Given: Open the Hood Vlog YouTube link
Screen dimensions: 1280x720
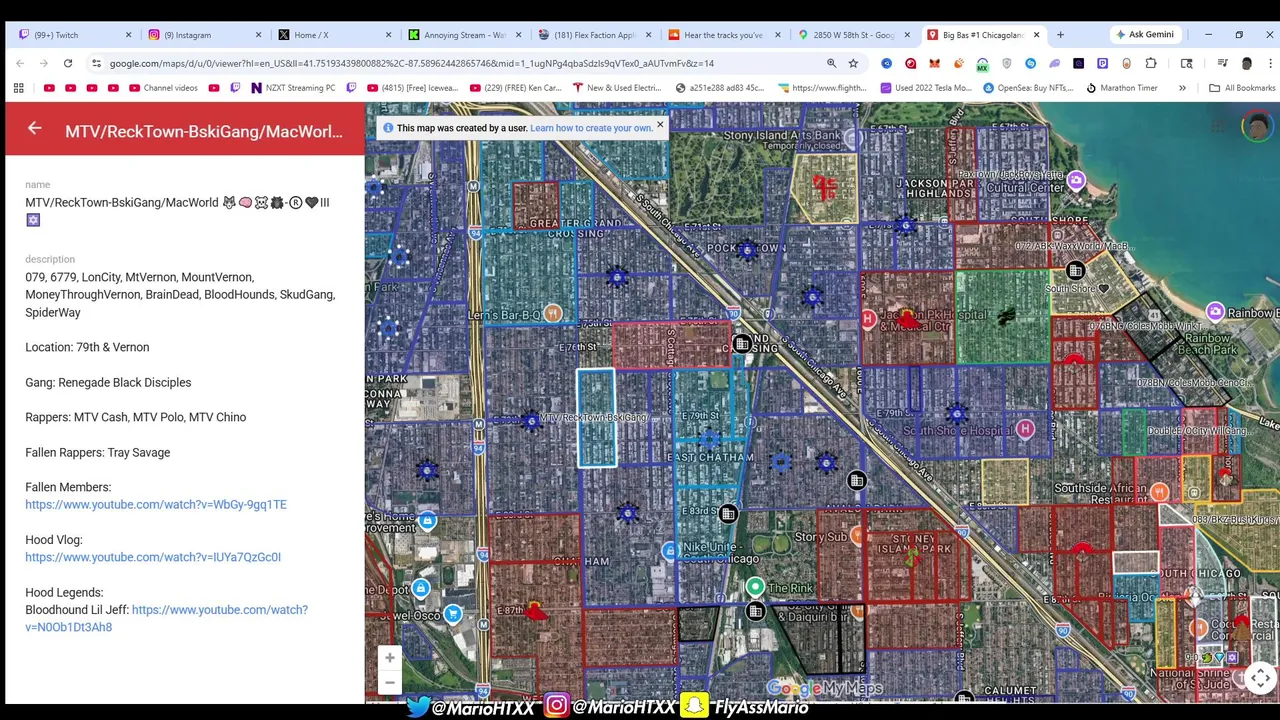Looking at the screenshot, I should click(x=153, y=557).
